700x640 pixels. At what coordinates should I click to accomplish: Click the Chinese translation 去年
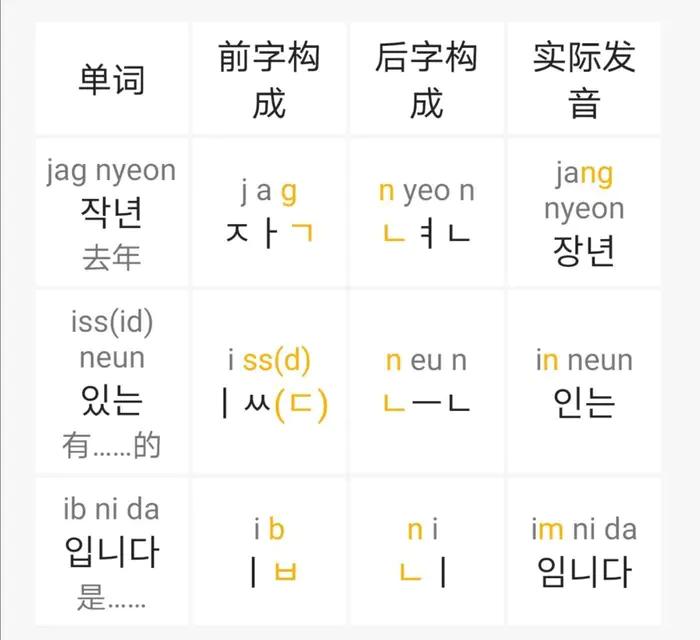111,257
